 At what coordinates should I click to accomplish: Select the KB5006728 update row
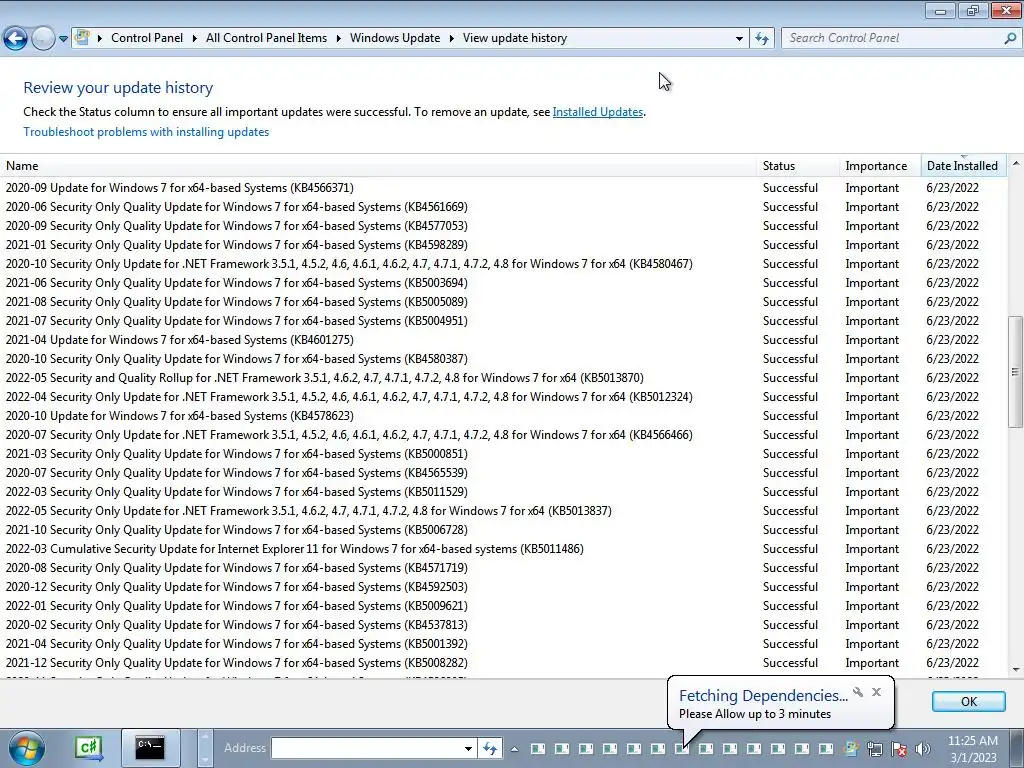503,530
